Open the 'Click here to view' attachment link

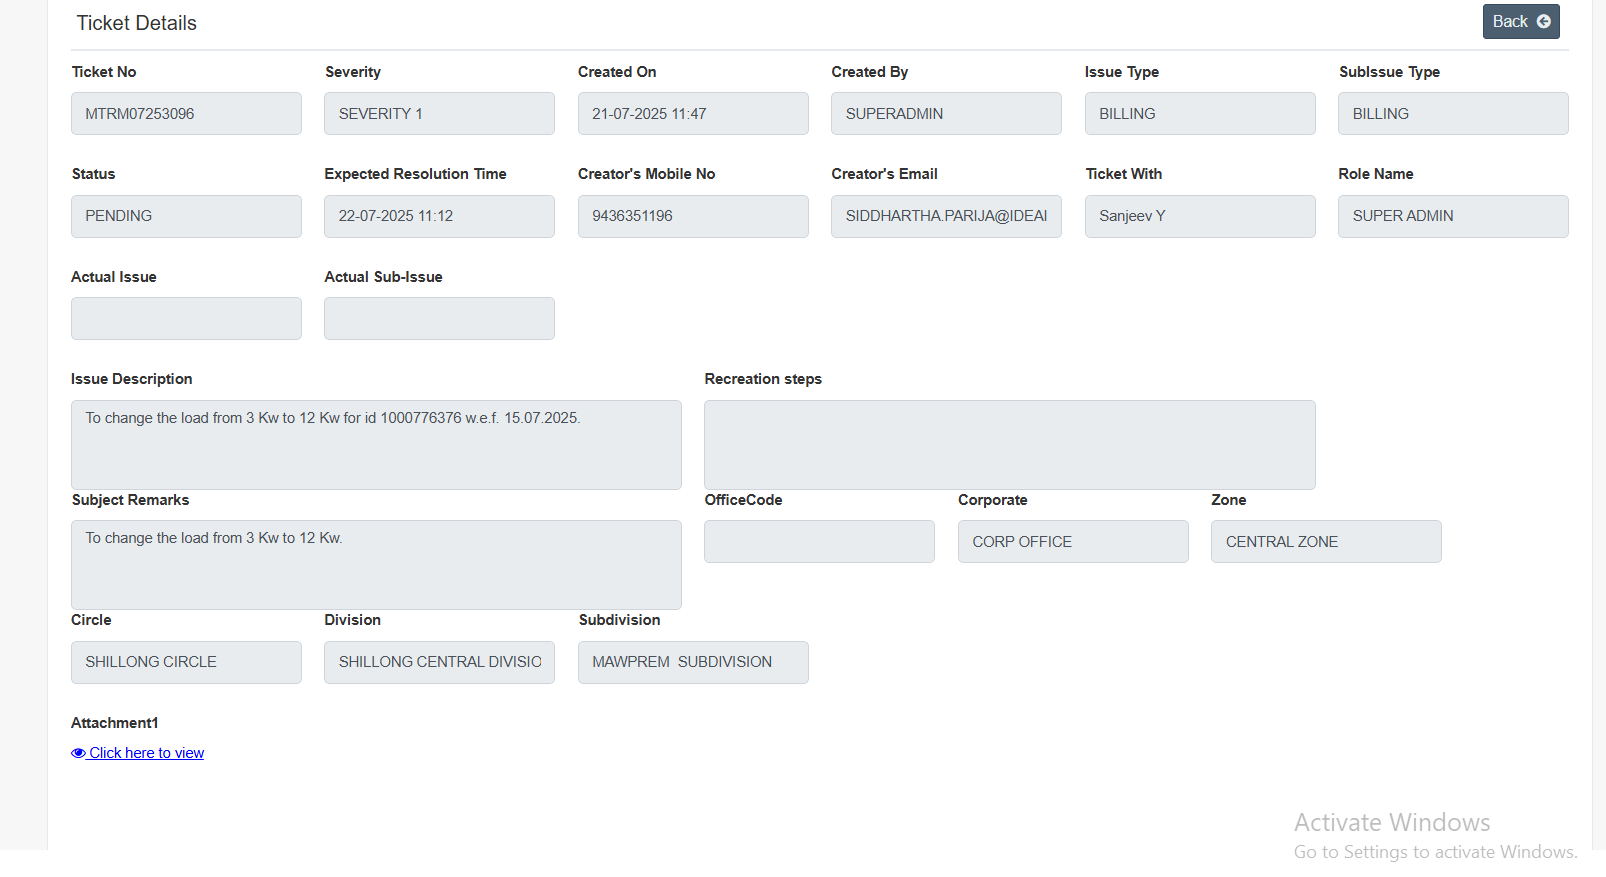pyautogui.click(x=146, y=753)
